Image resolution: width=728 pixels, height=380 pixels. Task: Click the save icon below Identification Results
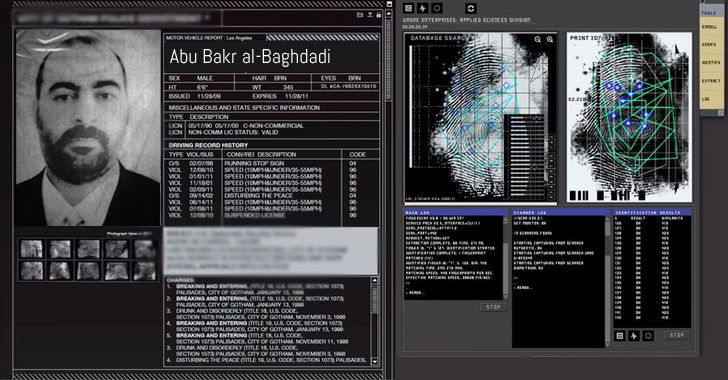619,335
